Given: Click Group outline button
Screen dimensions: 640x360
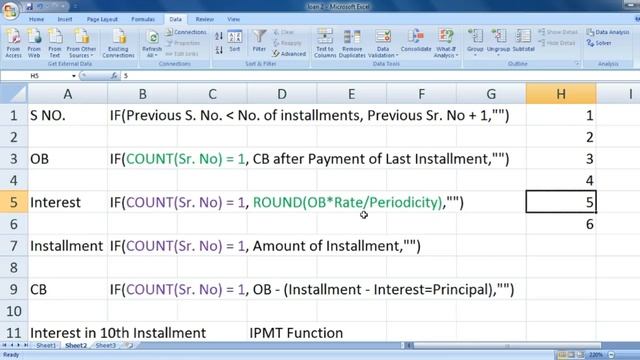Looking at the screenshot, I should point(475,42).
